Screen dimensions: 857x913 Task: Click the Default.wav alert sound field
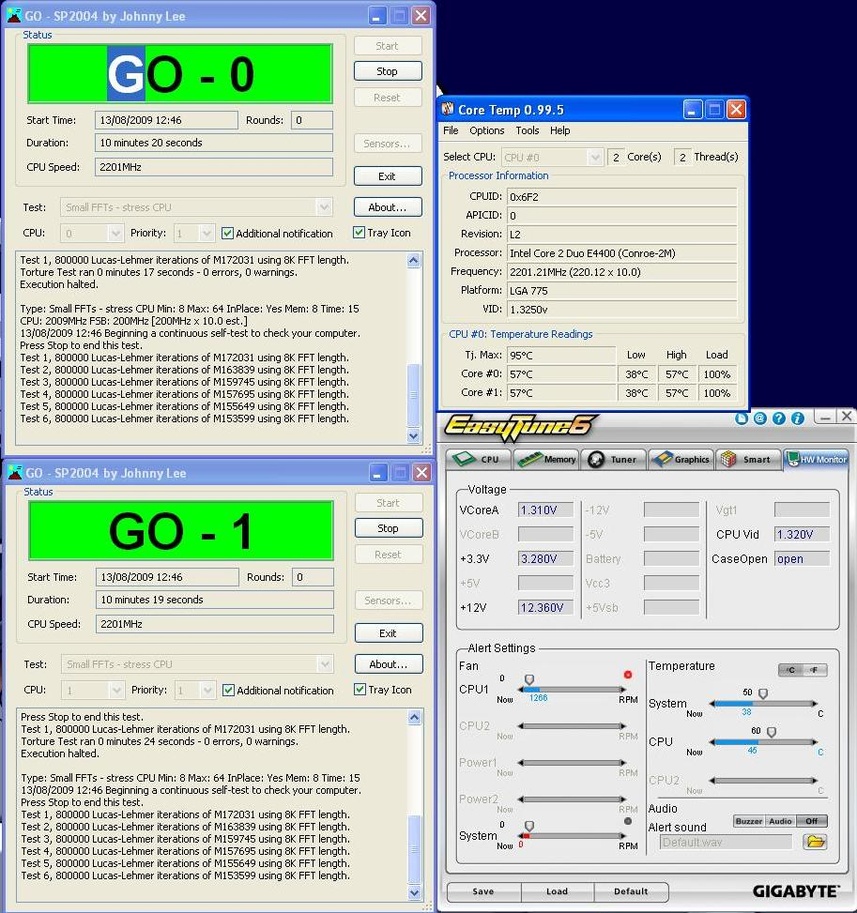tap(726, 842)
